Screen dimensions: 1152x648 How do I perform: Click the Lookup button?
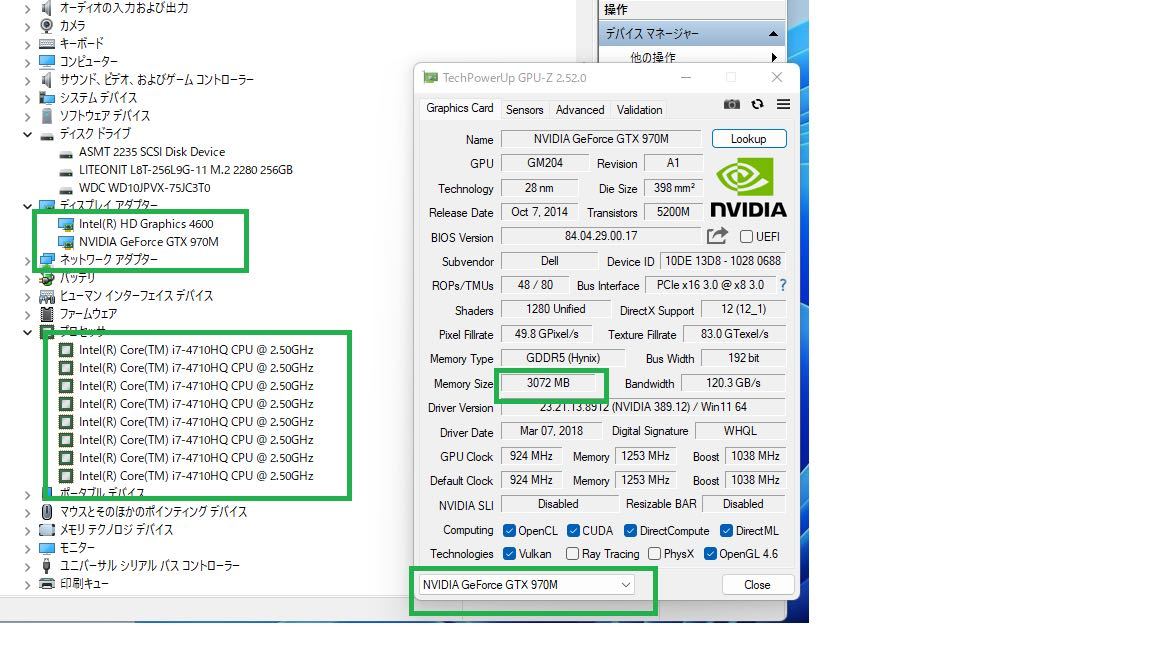tap(748, 139)
